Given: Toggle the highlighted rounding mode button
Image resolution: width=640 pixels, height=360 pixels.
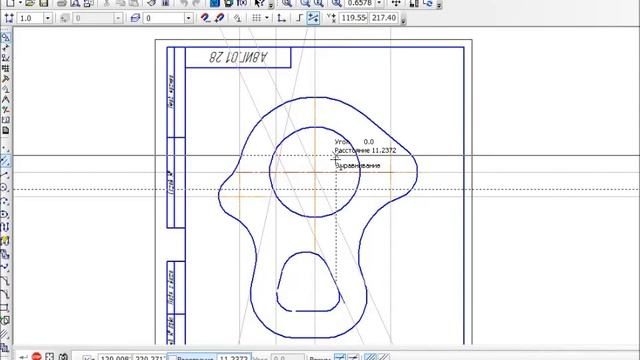Looking at the screenshot, I should (x=313, y=18).
